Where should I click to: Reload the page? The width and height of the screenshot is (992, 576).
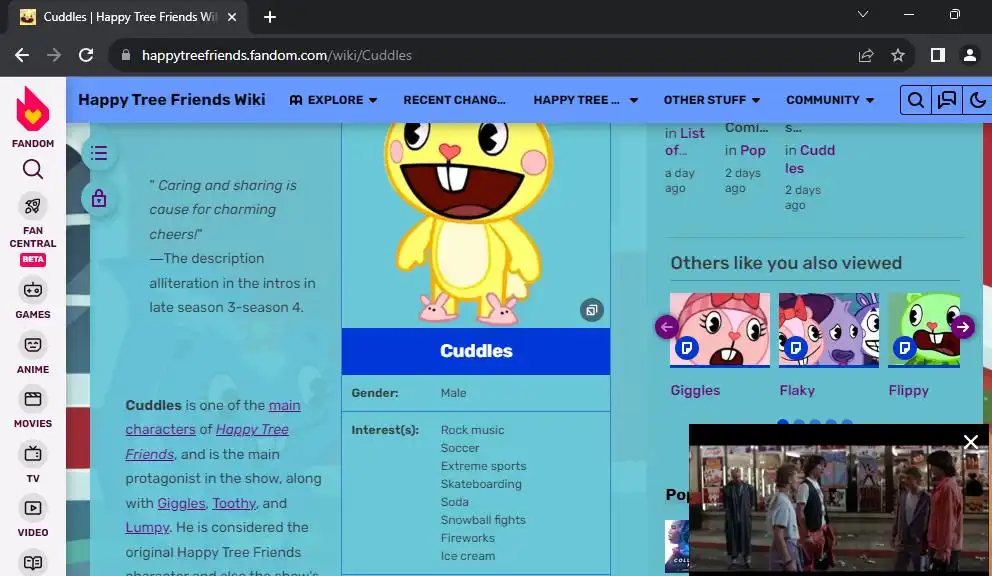(x=86, y=56)
